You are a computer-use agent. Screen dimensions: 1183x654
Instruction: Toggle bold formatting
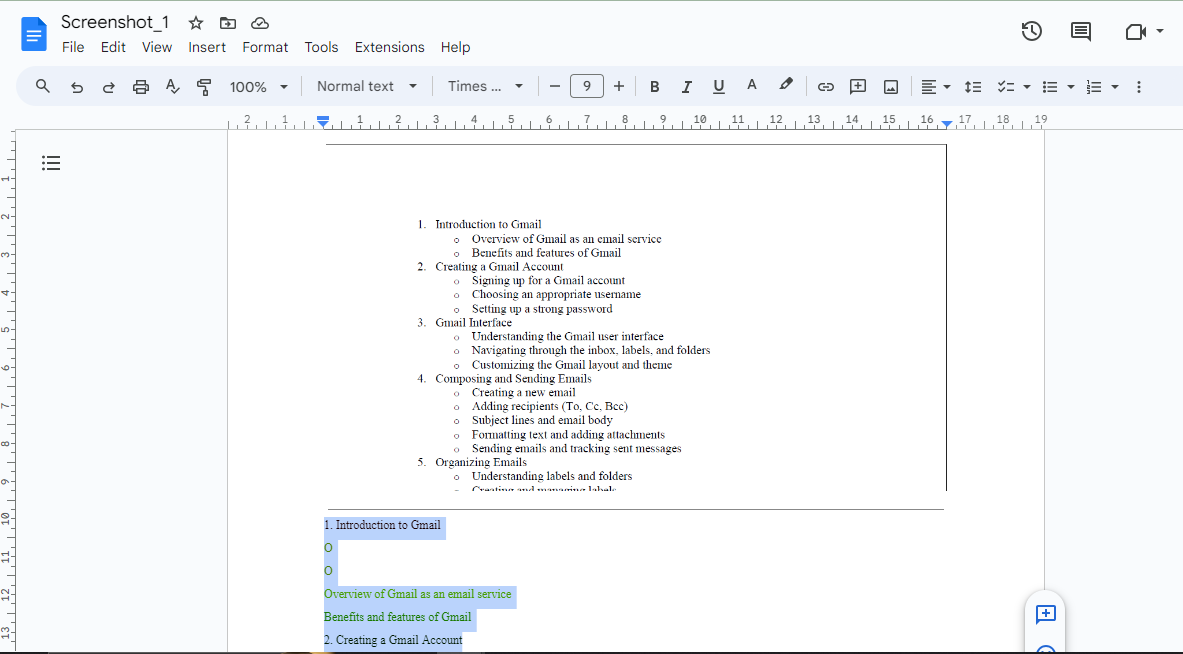click(654, 87)
